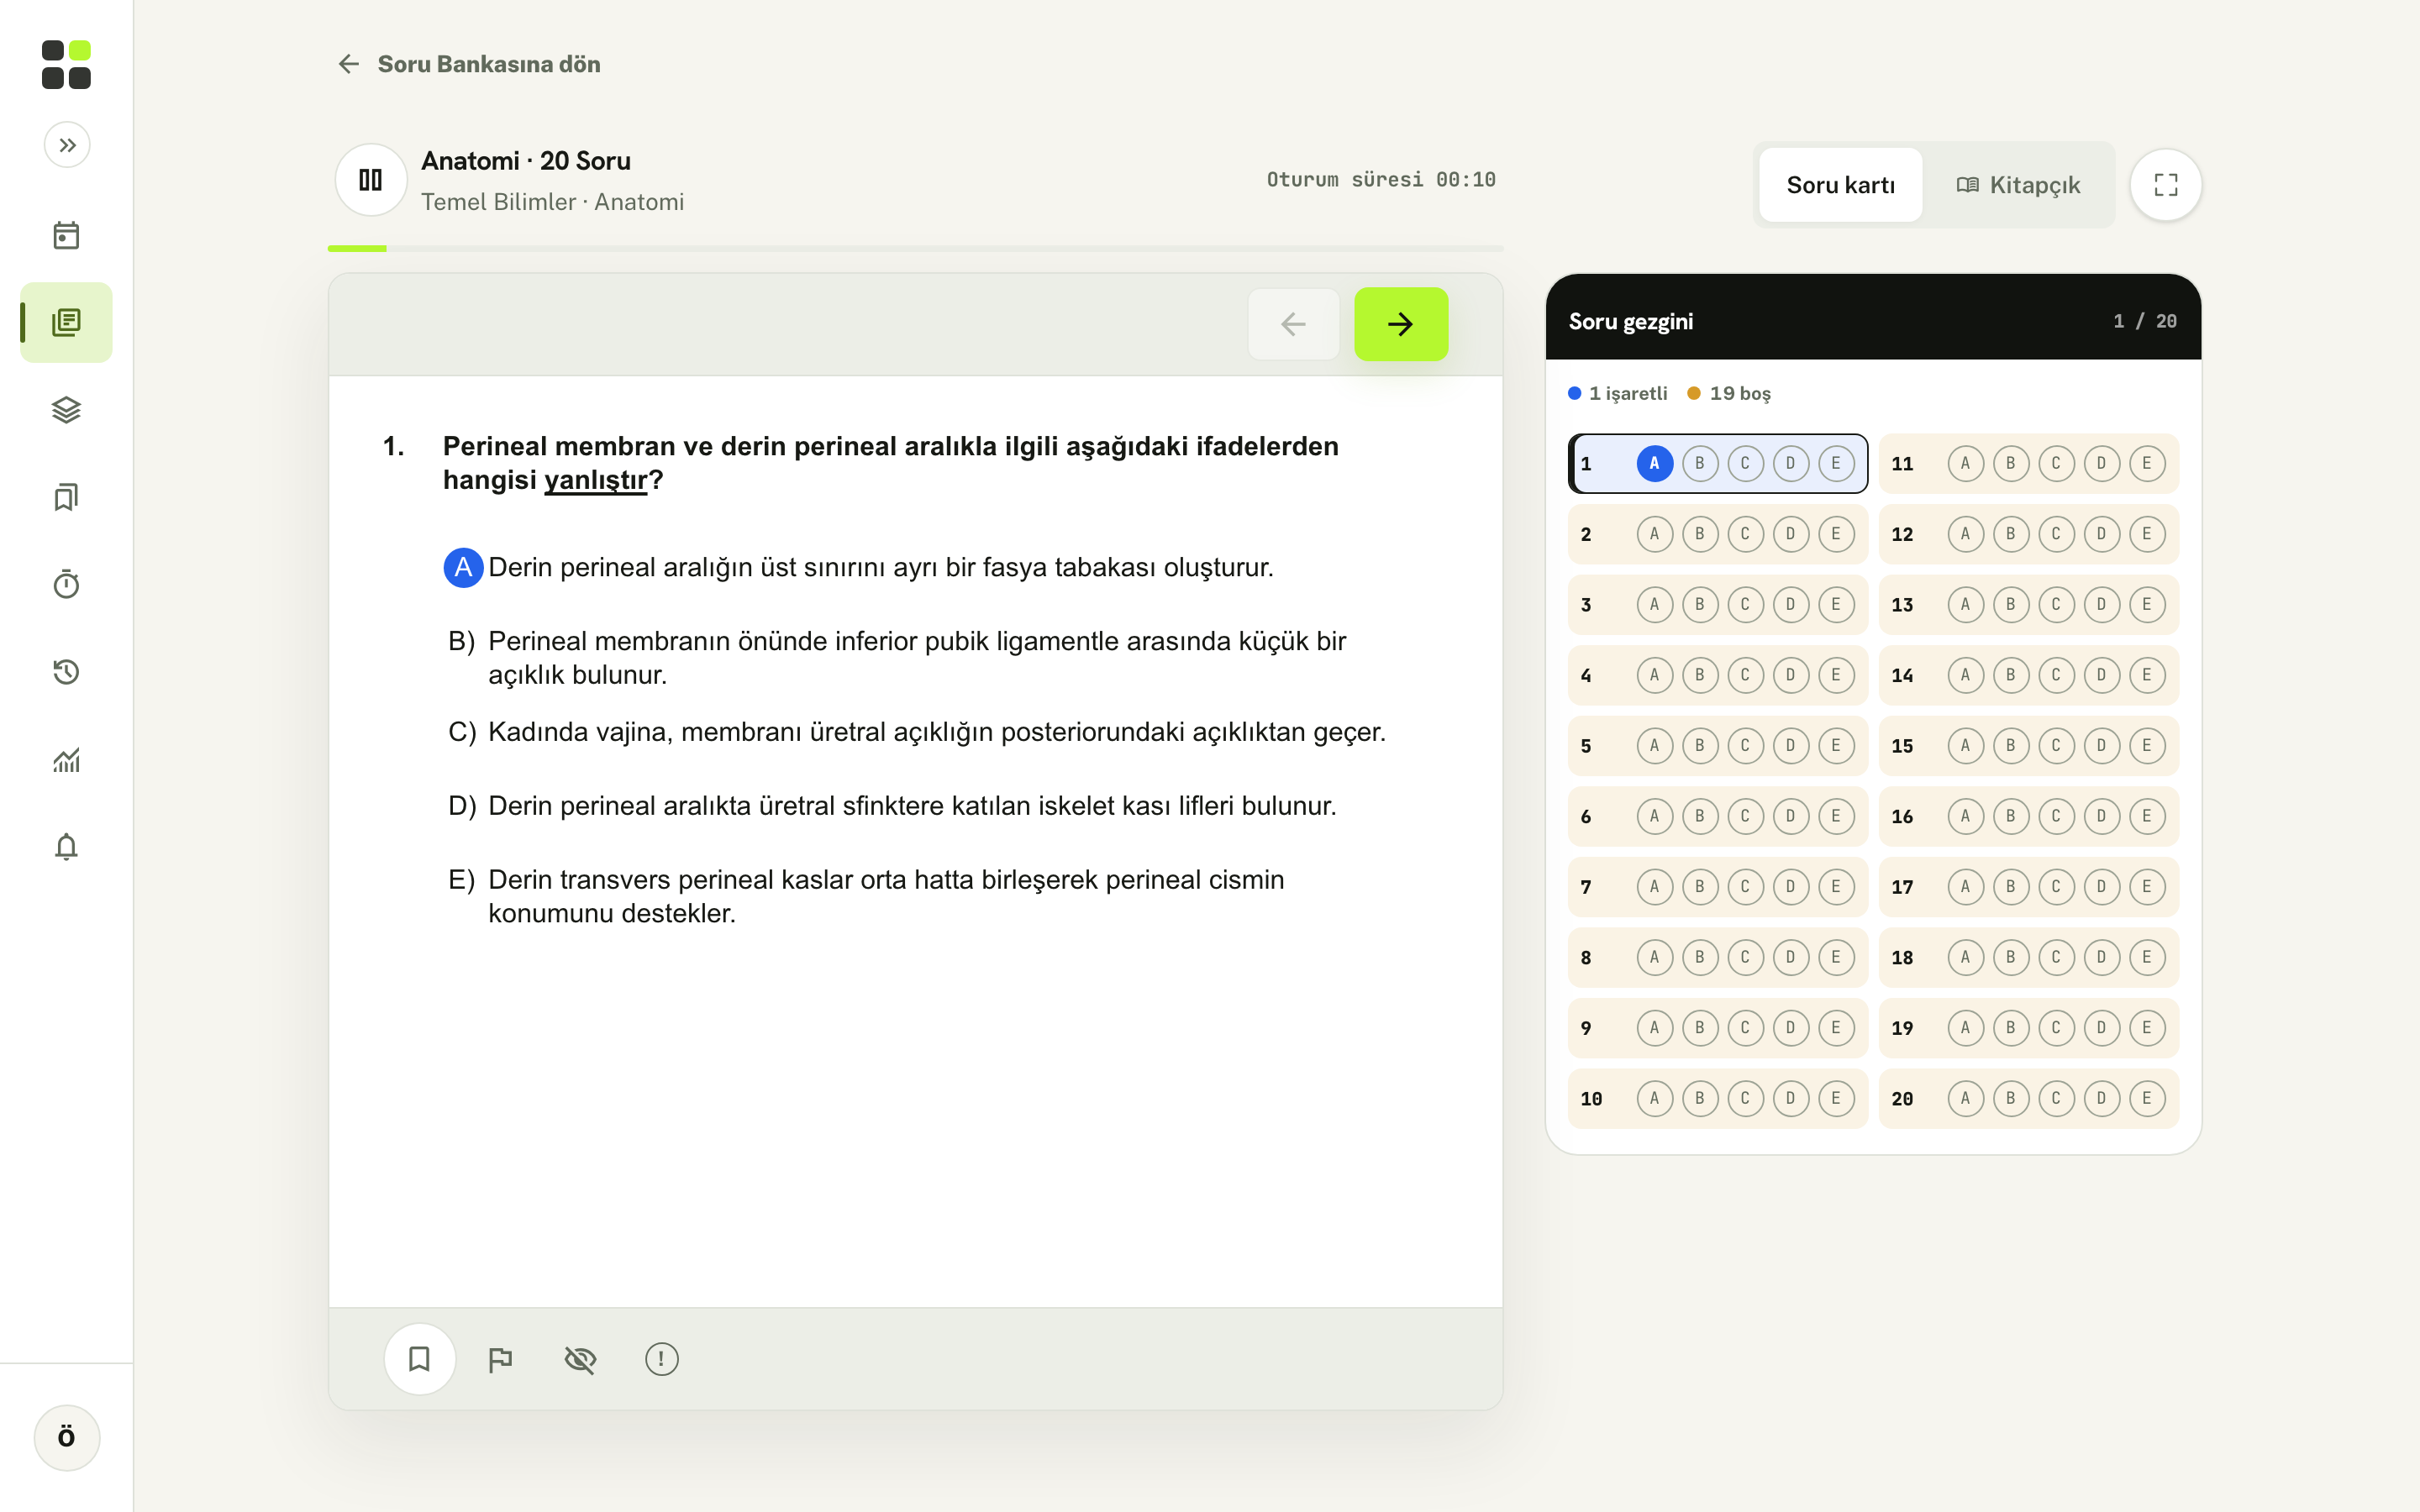Select answer option E in question
This screenshot has width=2420, height=1512.
[866, 896]
